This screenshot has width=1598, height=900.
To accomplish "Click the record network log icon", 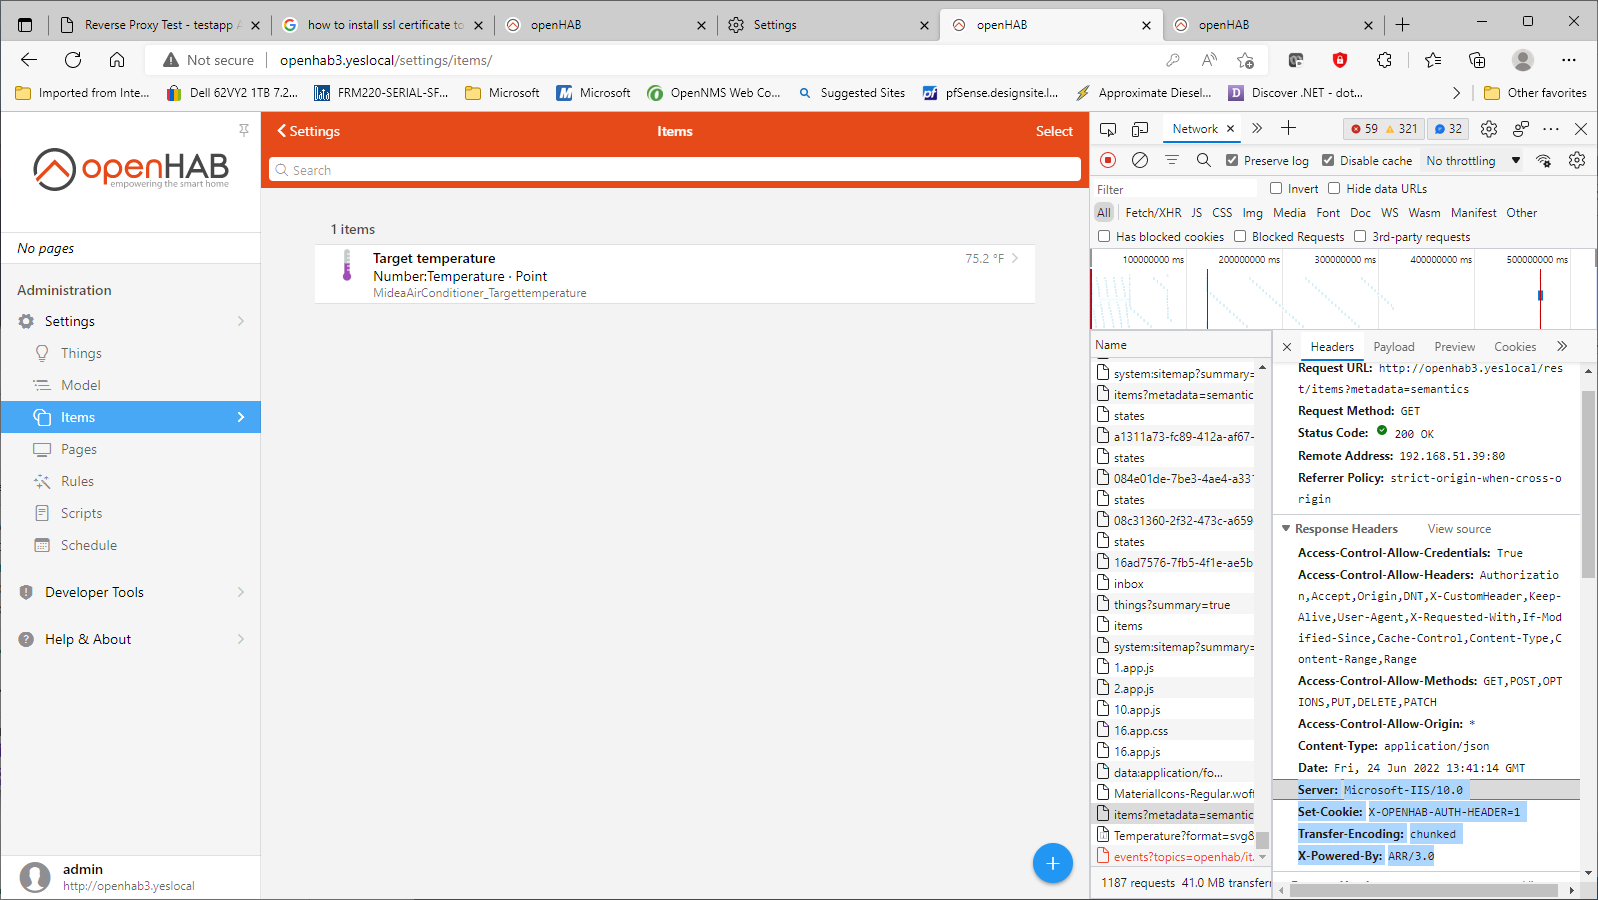I will point(1108,160).
